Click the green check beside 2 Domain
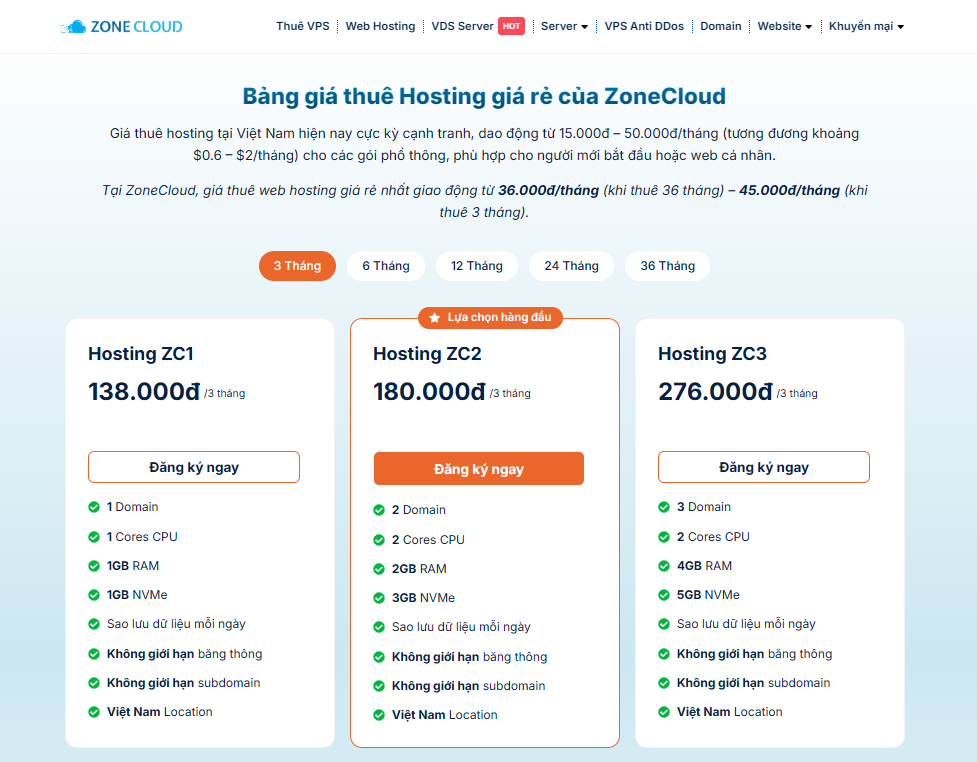The height and width of the screenshot is (762, 977). pyautogui.click(x=379, y=510)
